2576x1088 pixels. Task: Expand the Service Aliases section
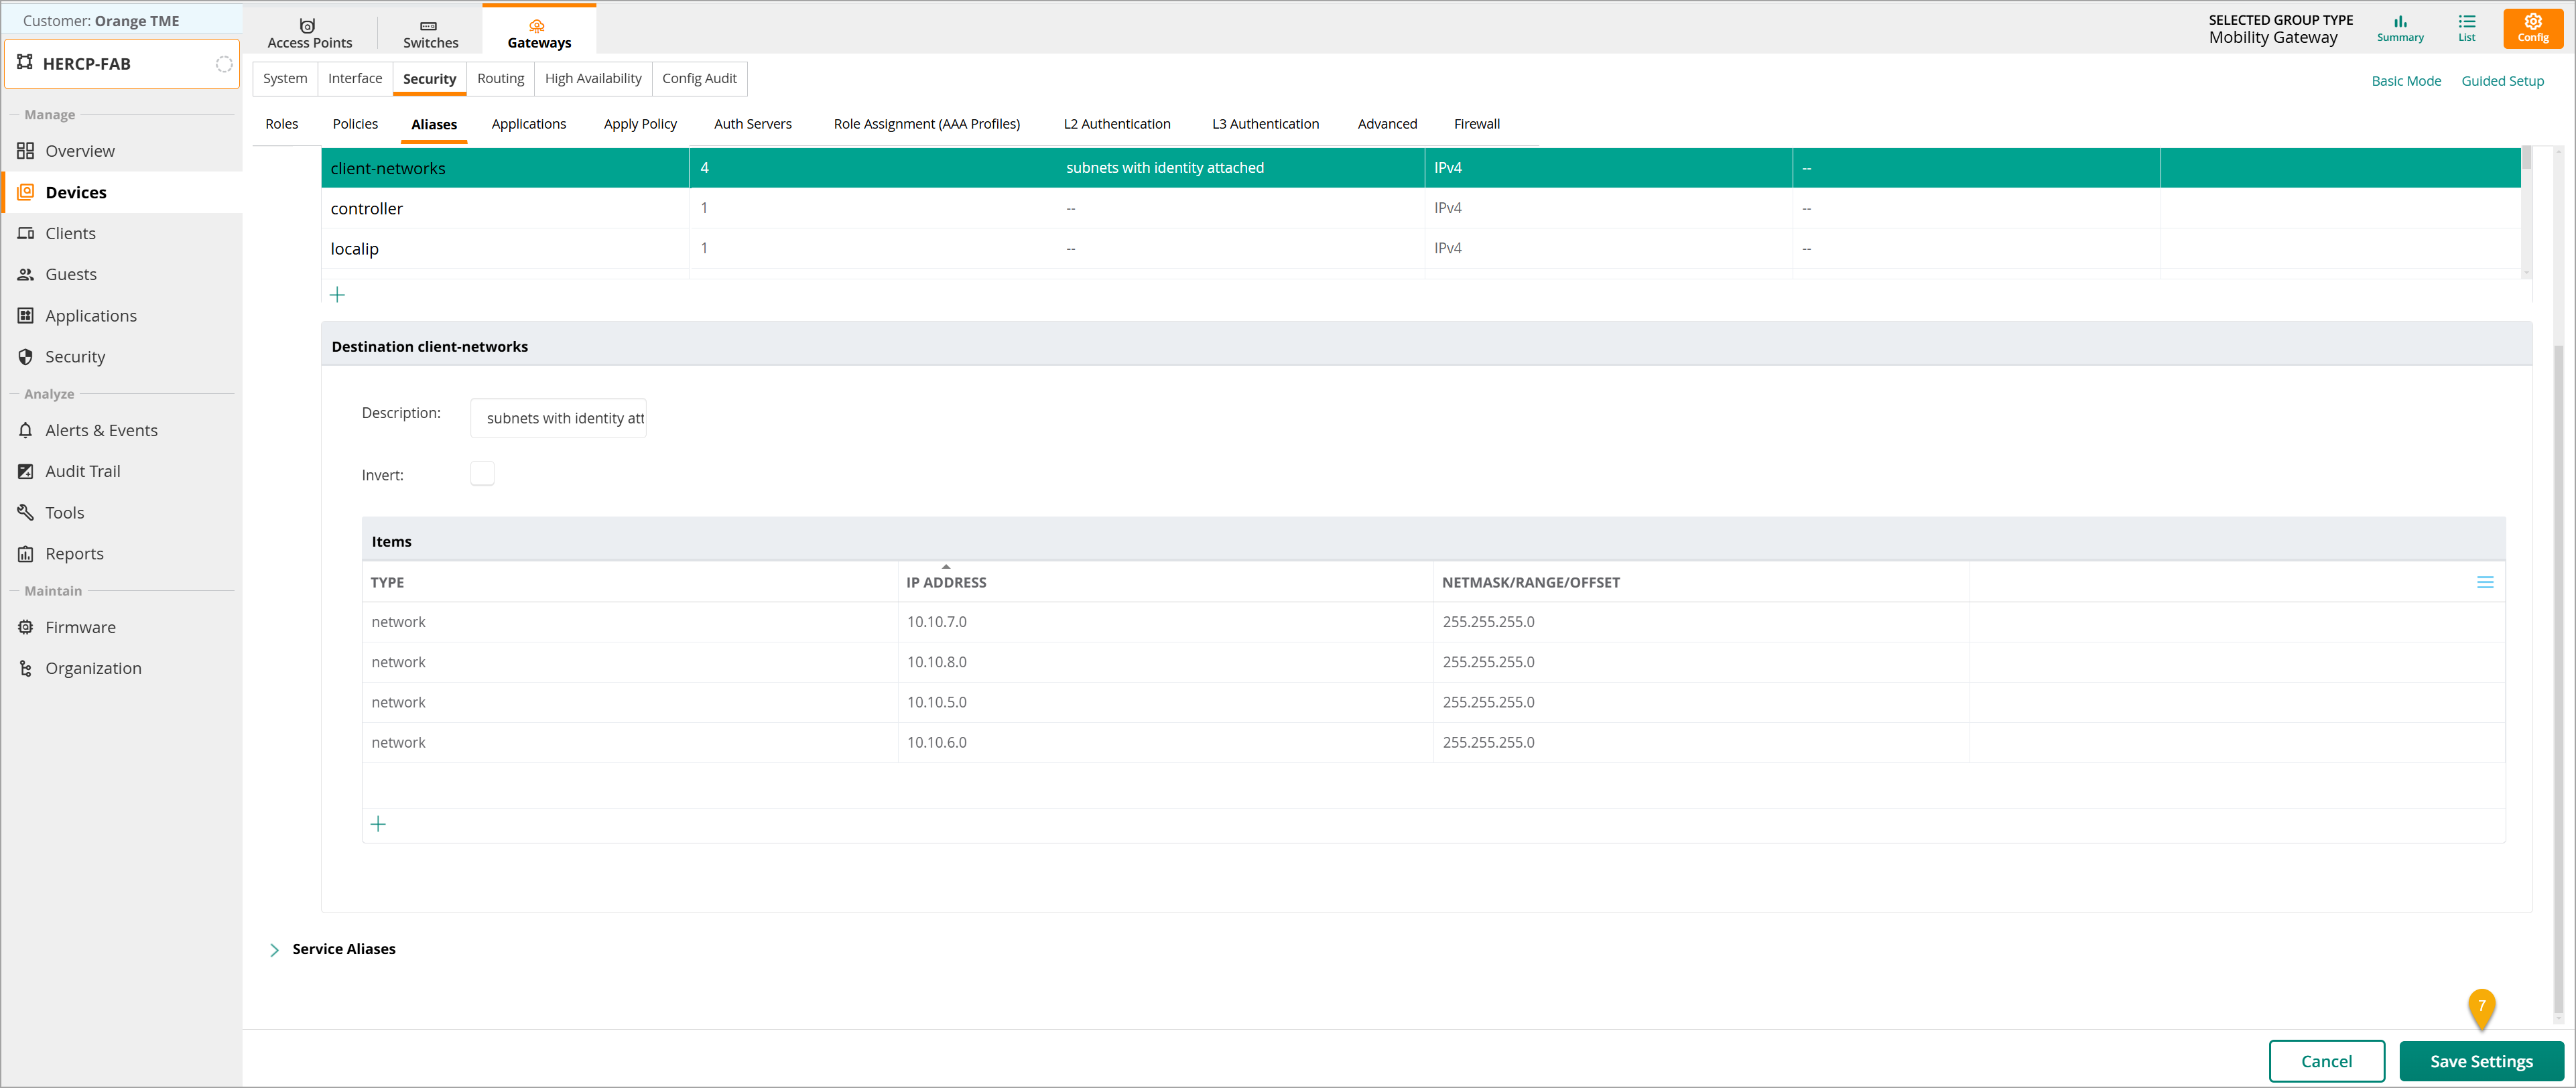(x=274, y=949)
